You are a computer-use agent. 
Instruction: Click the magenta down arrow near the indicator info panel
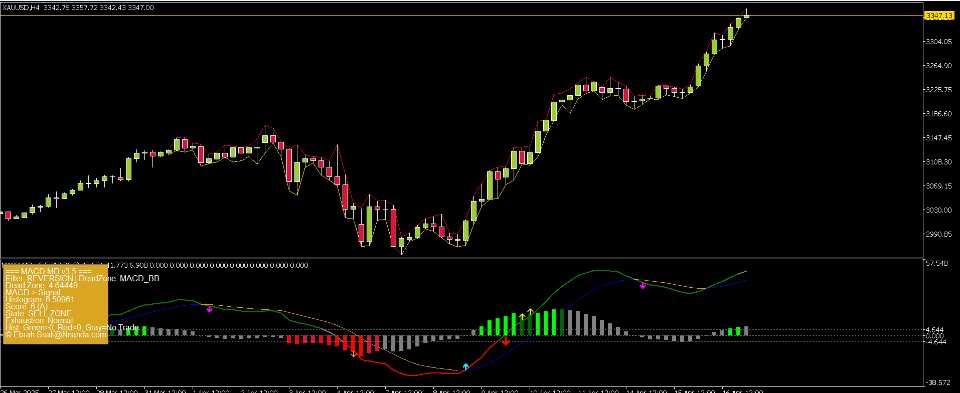click(209, 309)
